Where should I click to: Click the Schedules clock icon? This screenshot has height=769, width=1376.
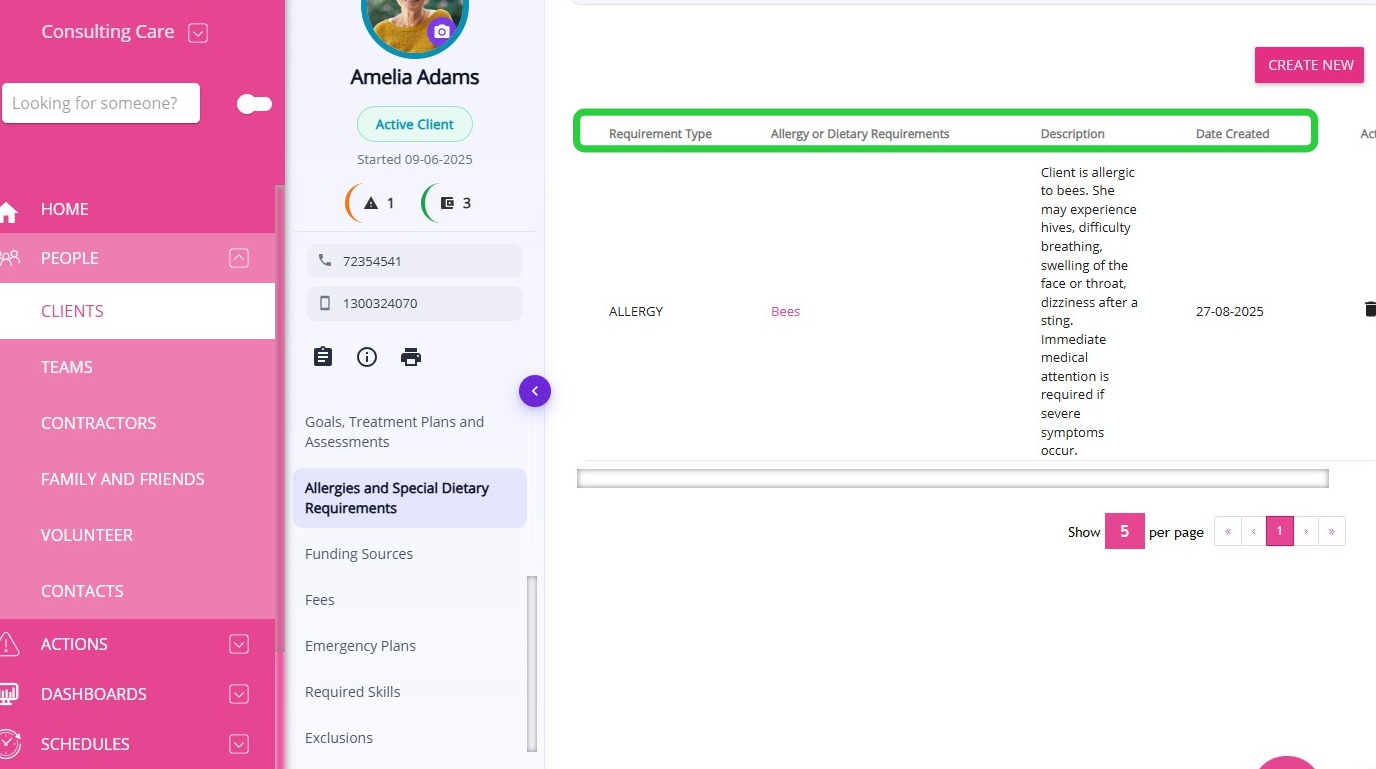pos(10,744)
